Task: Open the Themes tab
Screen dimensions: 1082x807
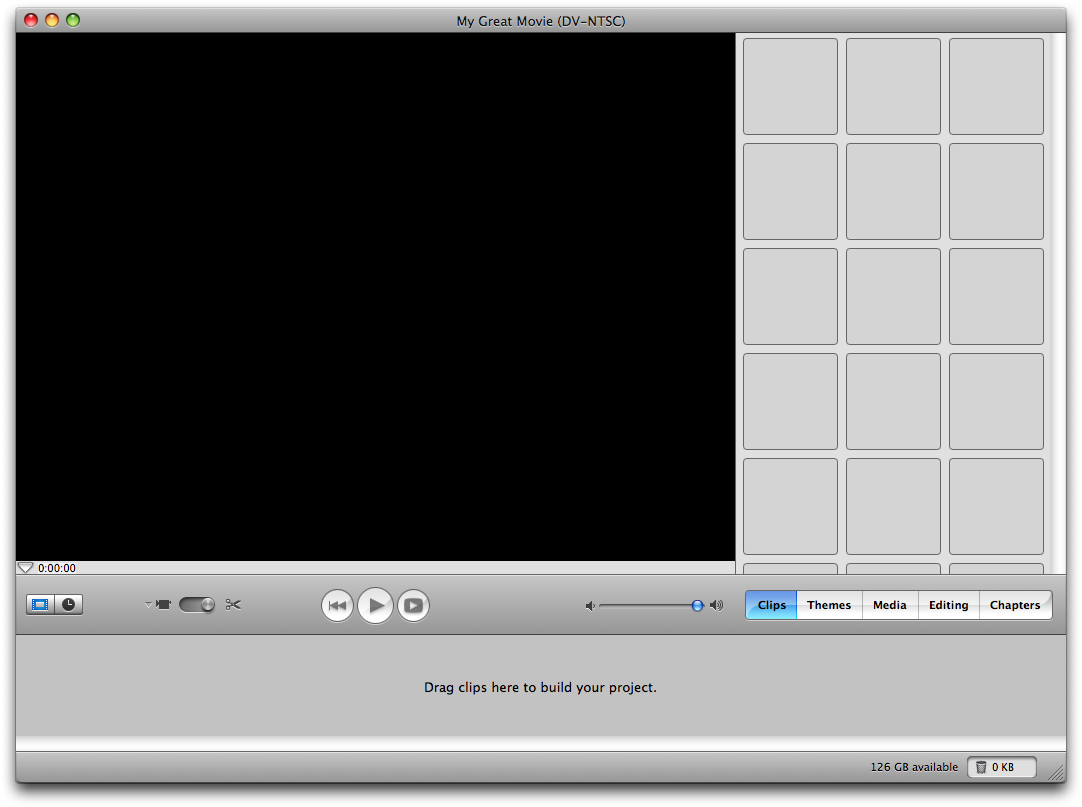Action: 829,605
